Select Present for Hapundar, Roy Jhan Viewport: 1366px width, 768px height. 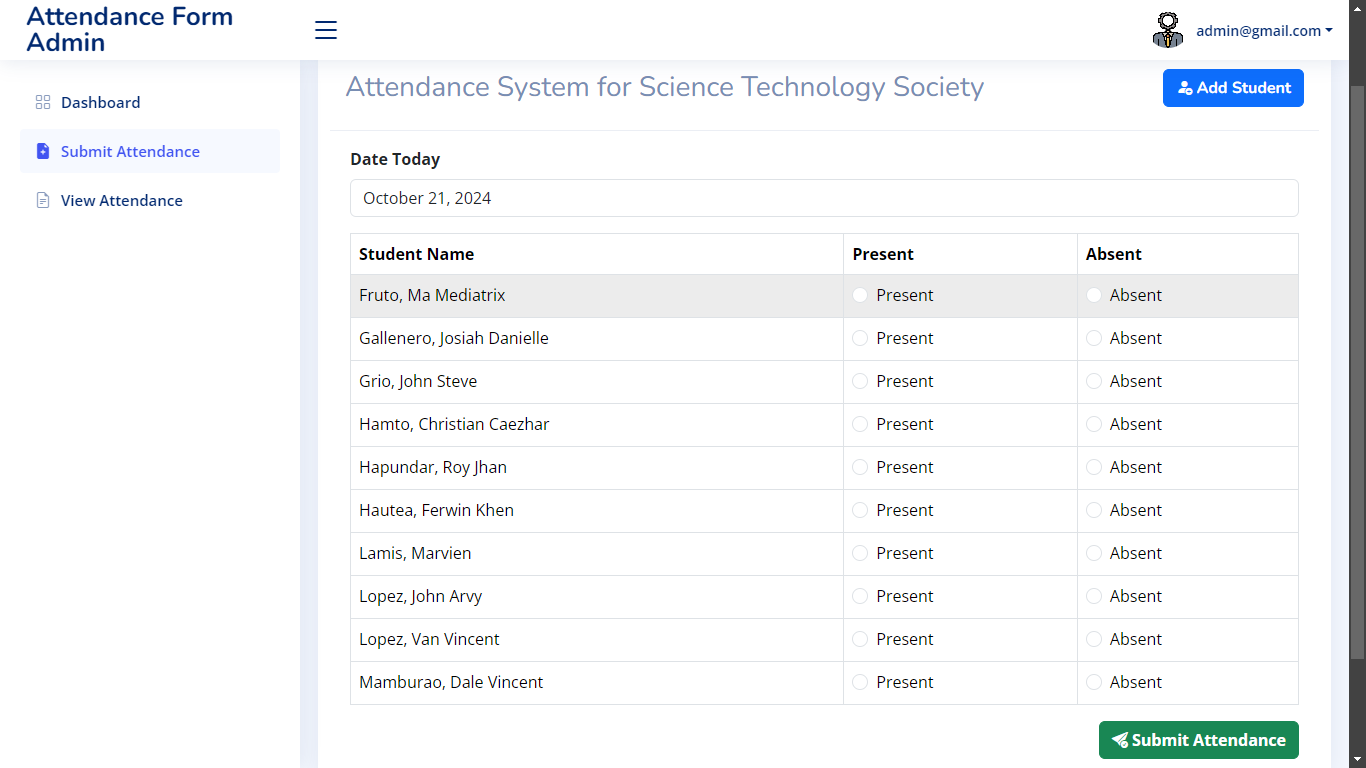pyautogui.click(x=860, y=467)
